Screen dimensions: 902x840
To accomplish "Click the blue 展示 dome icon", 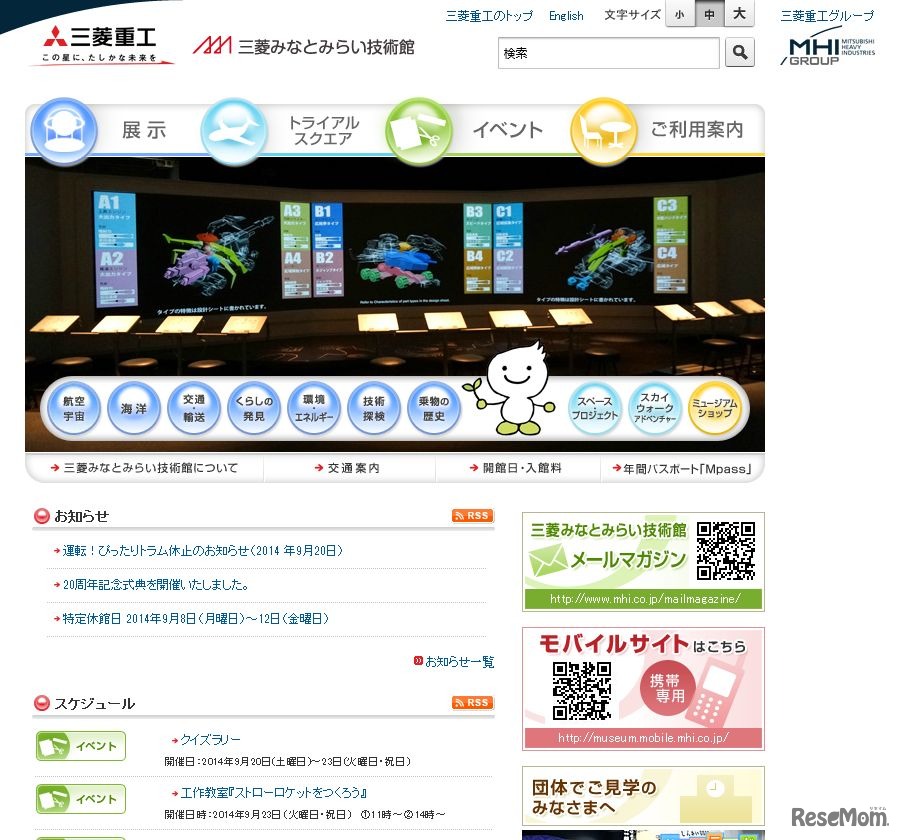I will 64,131.
